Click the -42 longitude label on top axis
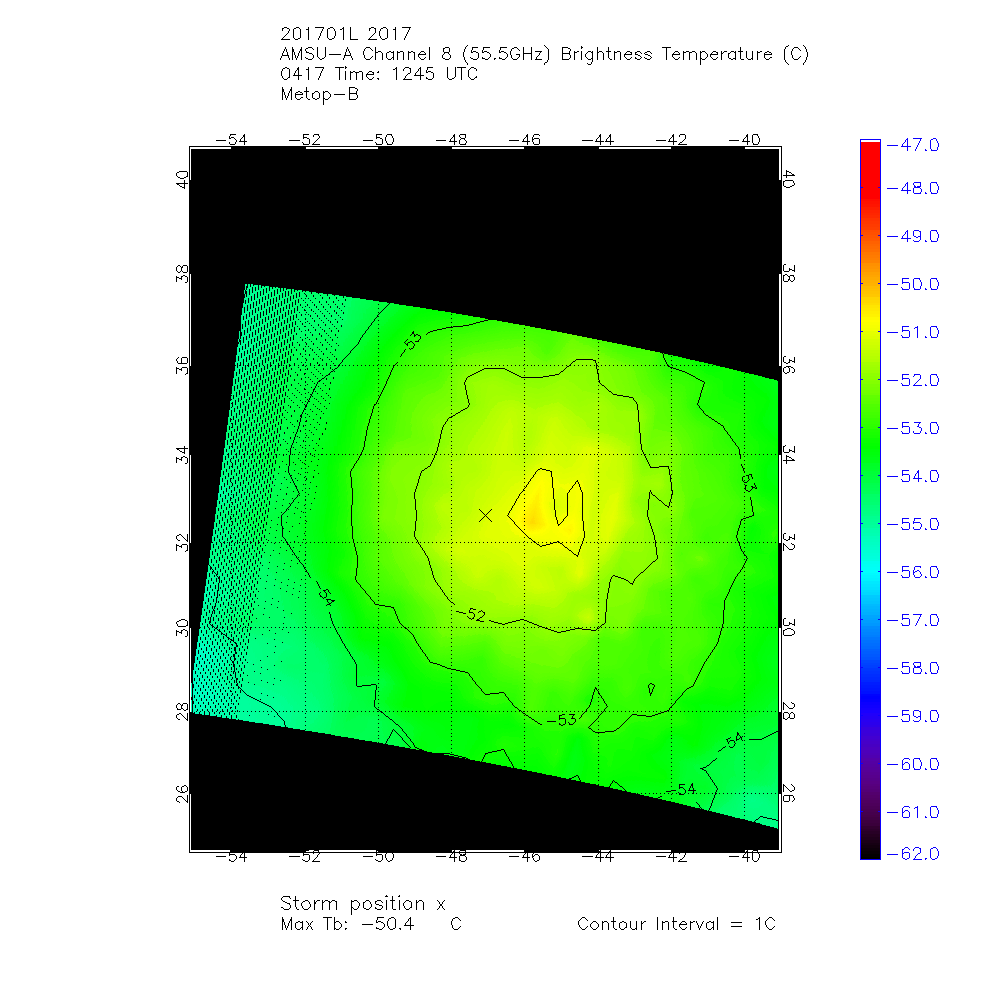The image size is (1000, 1000). 671,140
